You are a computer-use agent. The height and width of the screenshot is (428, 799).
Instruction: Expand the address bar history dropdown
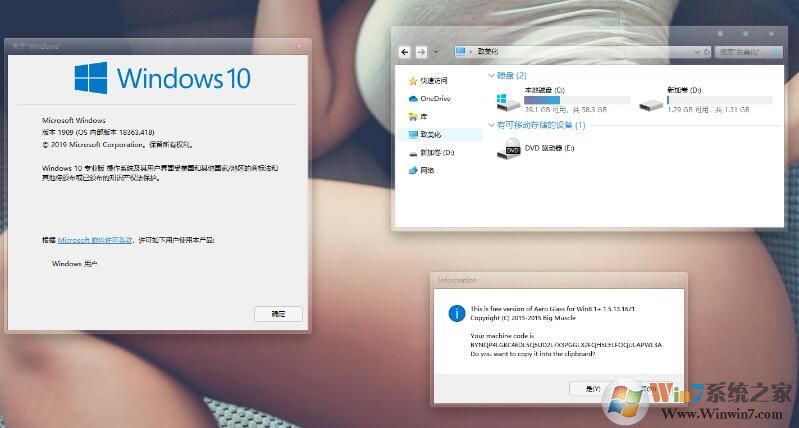[x=697, y=52]
